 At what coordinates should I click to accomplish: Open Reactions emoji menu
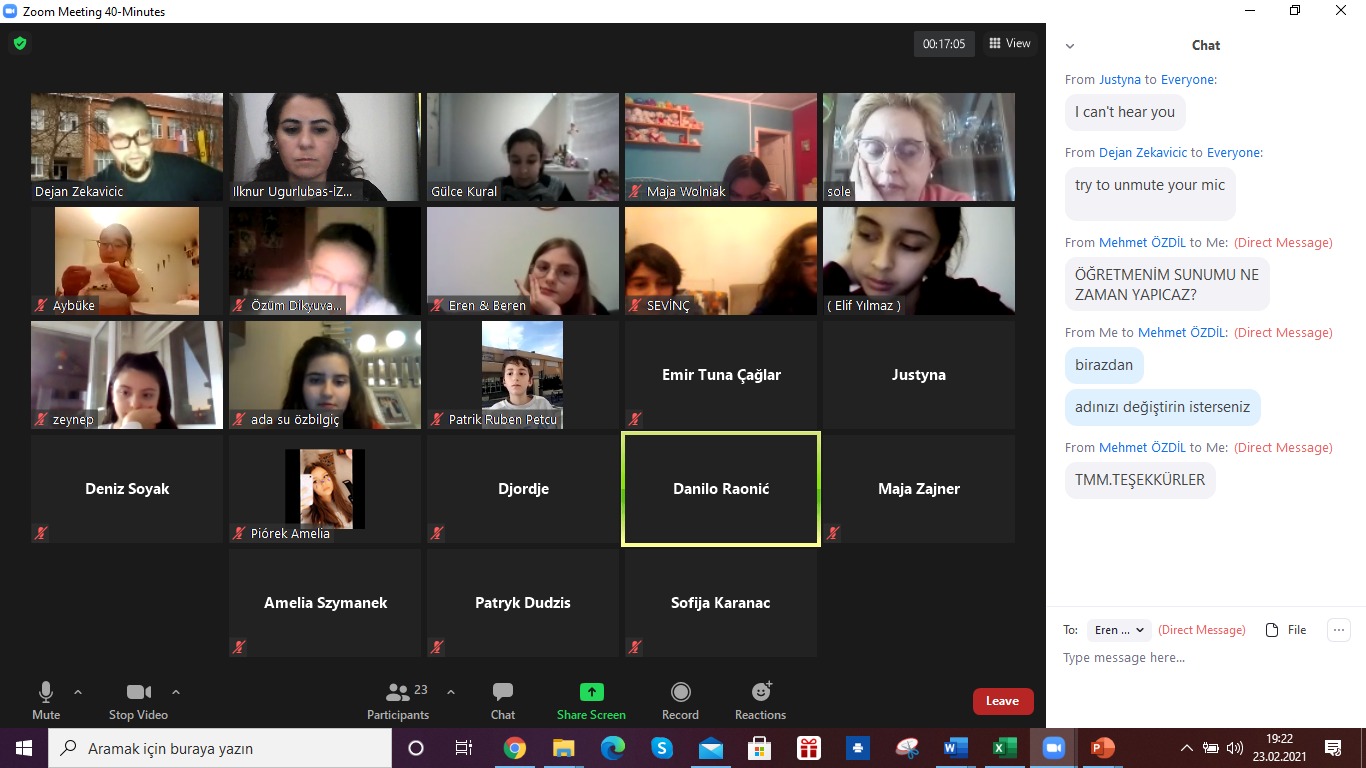[x=760, y=700]
